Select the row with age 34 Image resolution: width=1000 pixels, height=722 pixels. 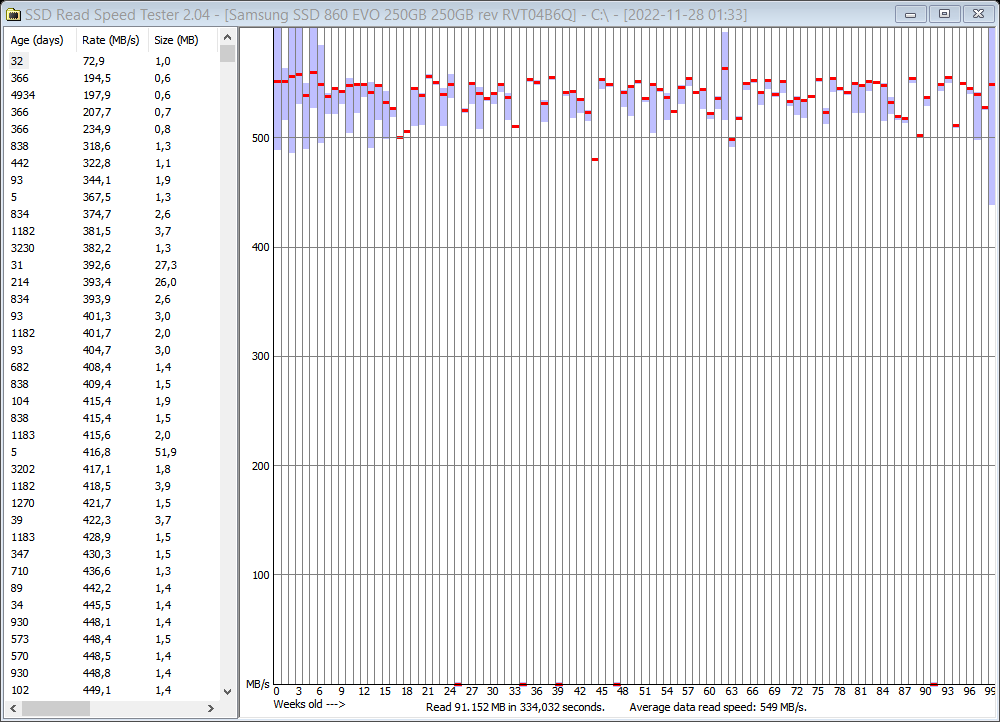[112, 605]
